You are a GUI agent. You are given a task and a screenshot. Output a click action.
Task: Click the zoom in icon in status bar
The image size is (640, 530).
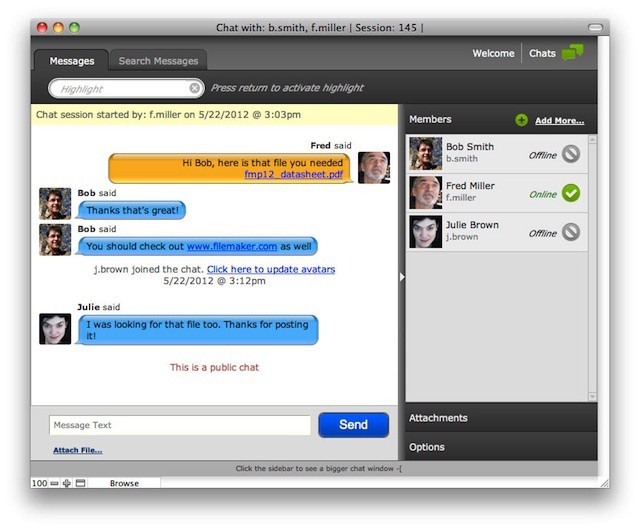[67, 484]
